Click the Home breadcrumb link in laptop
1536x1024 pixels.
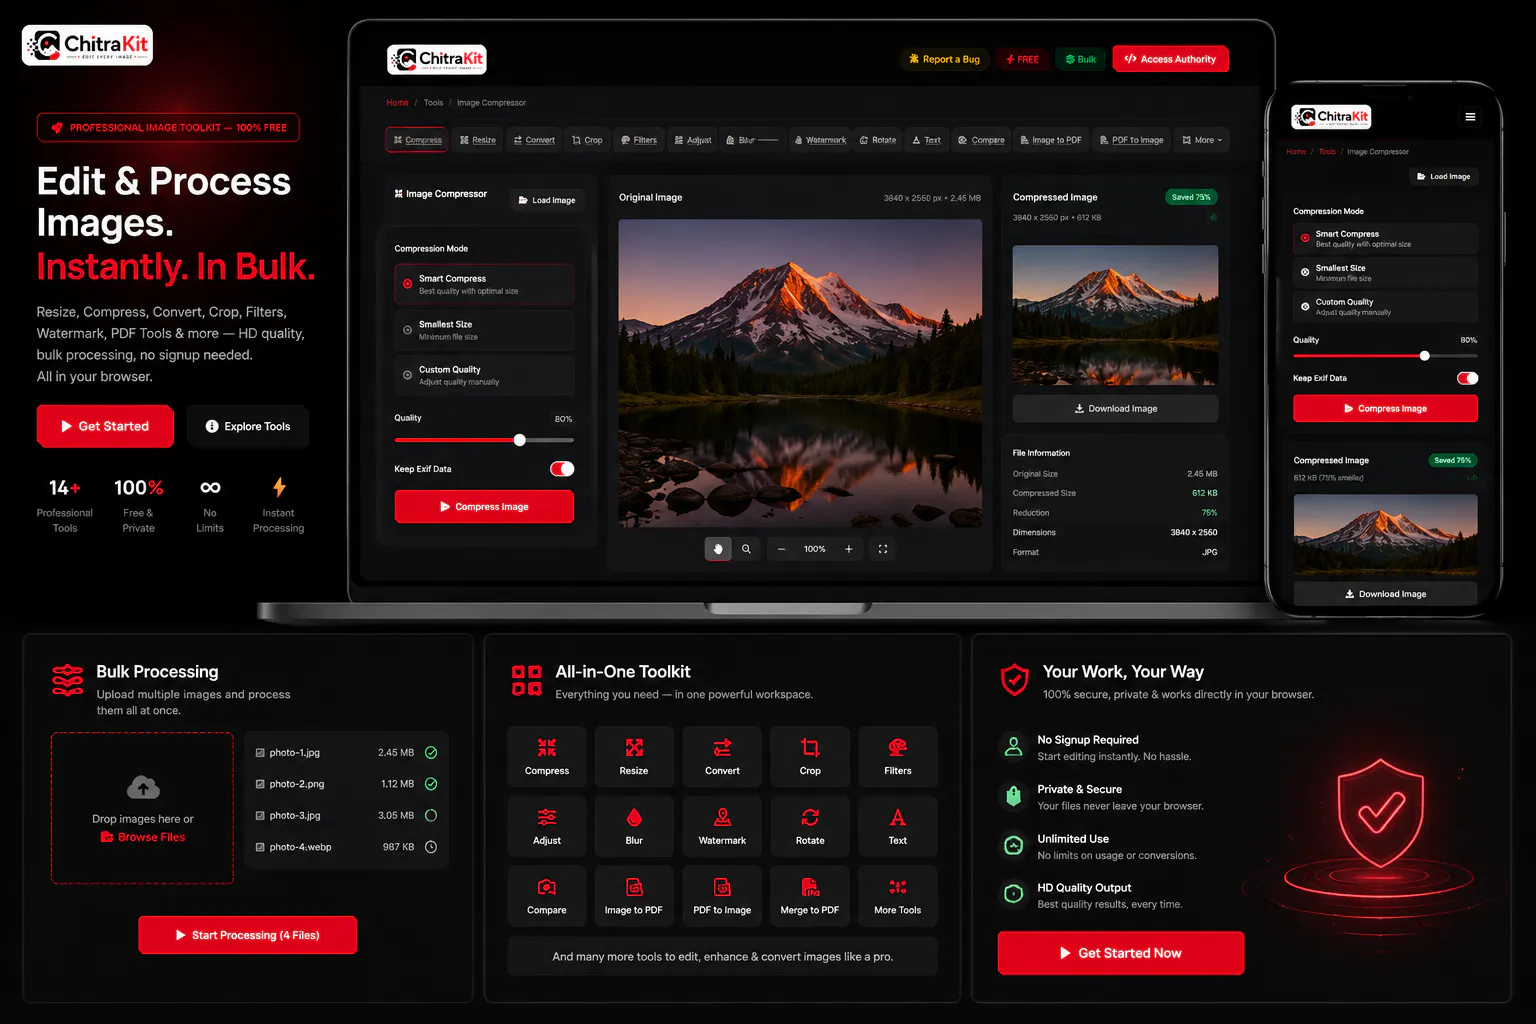point(397,103)
